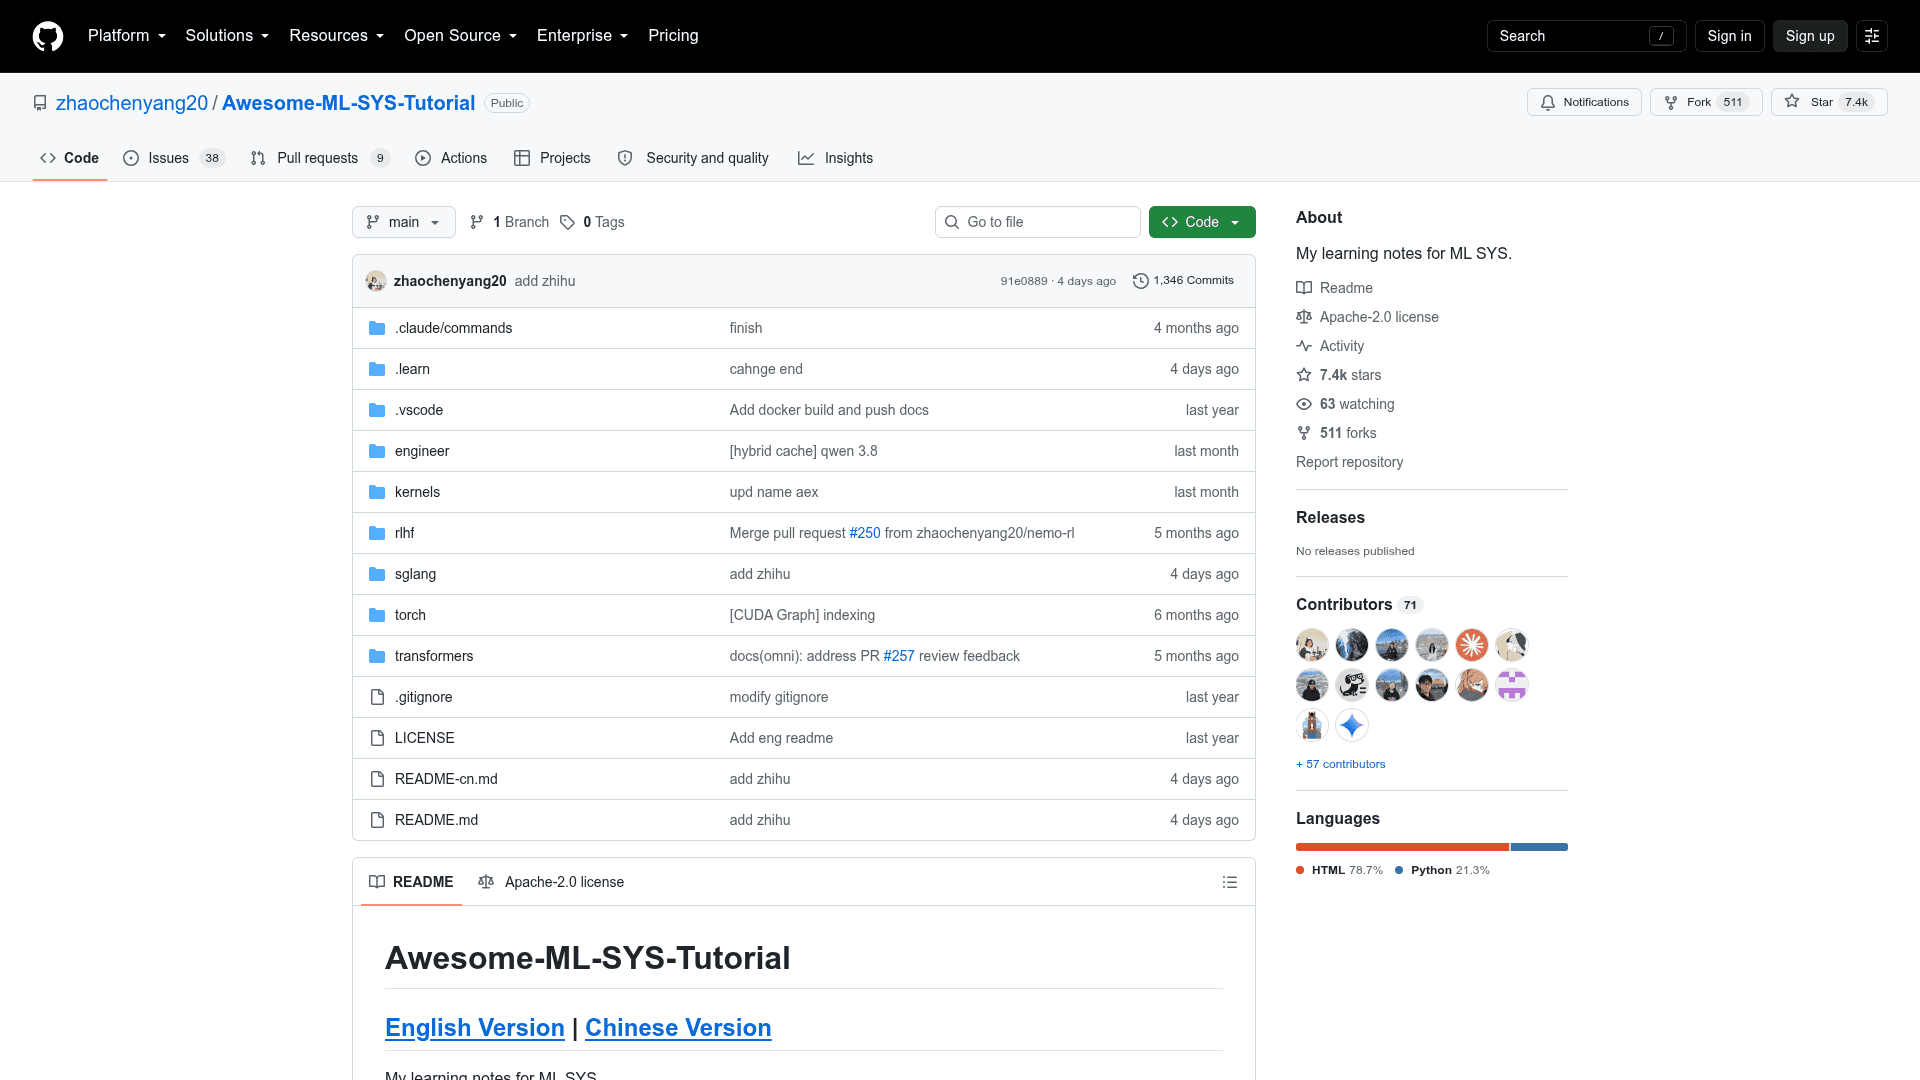Open the Pricing menu item
The image size is (1920, 1080).
click(x=673, y=36)
